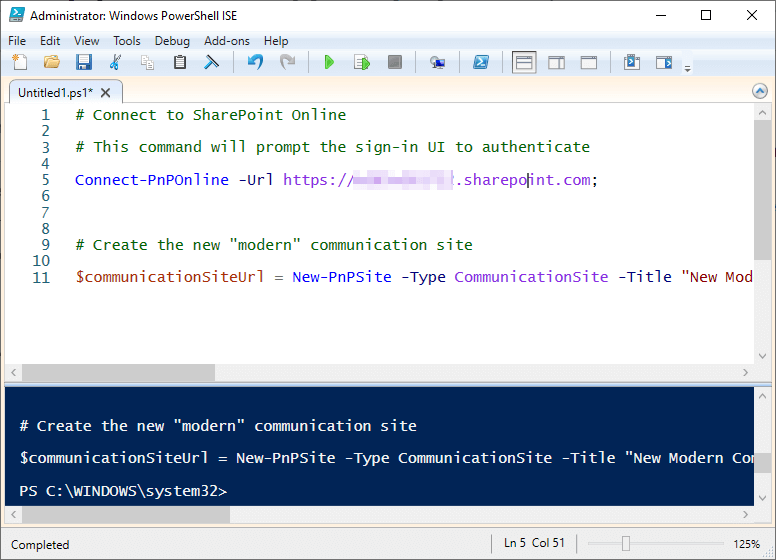Copy selection using the Copy icon
The height and width of the screenshot is (560, 776).
coord(147,62)
